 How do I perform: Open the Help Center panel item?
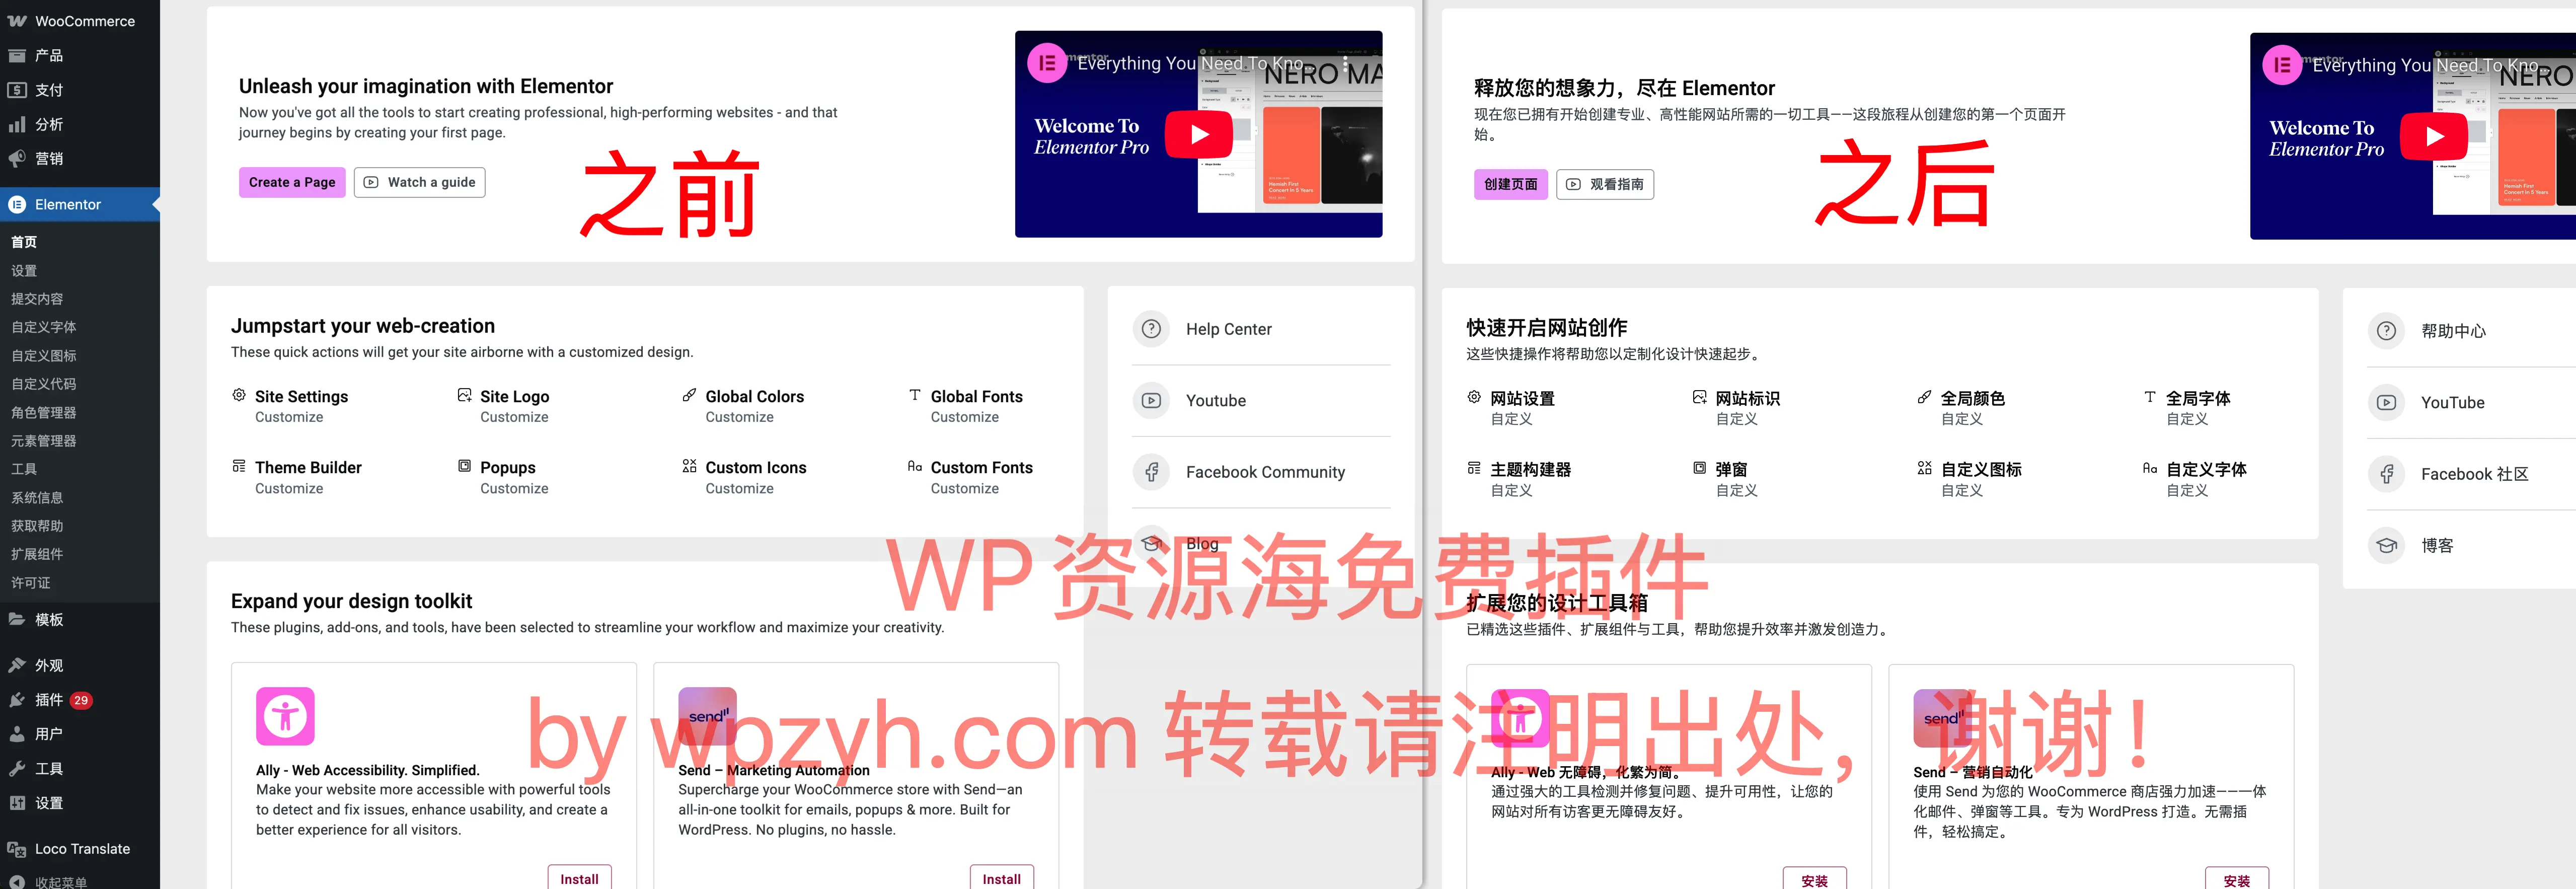[x=1151, y=328]
